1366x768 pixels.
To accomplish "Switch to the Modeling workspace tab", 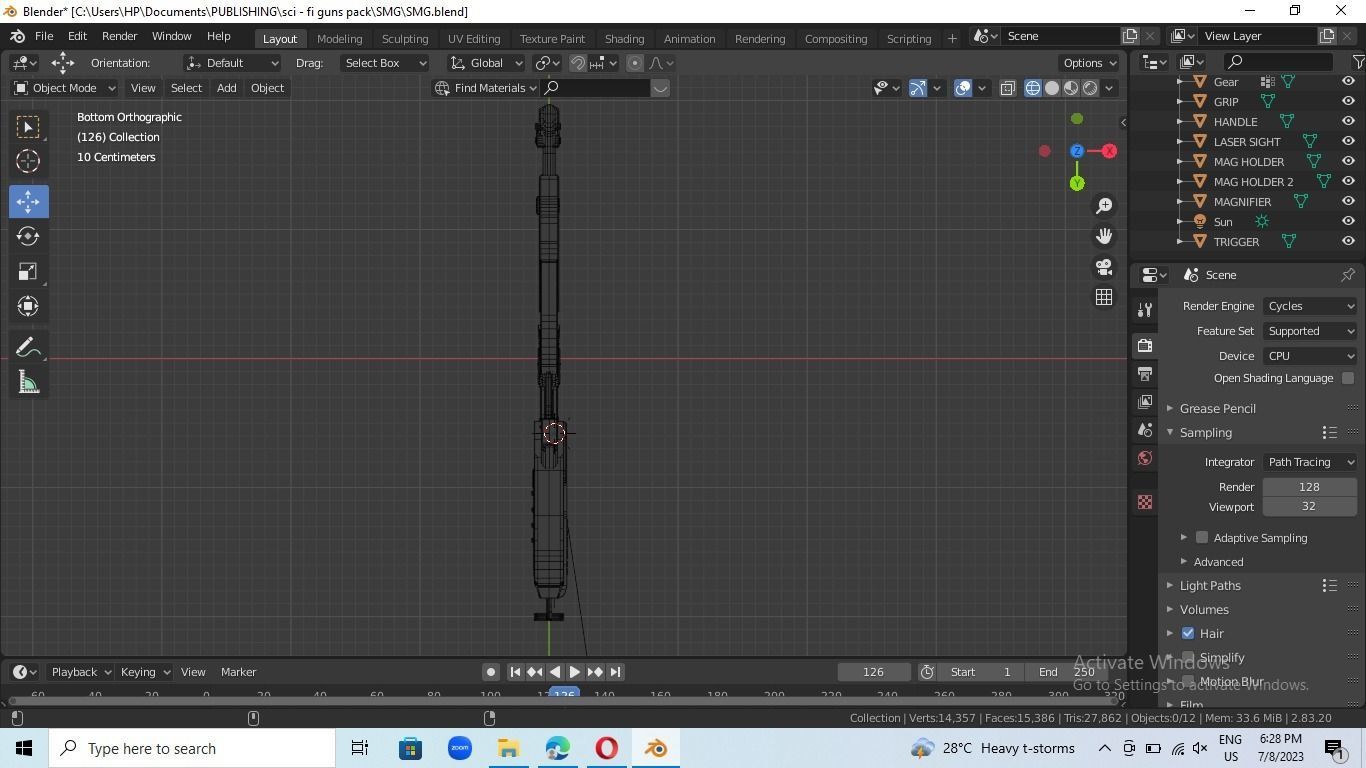I will pyautogui.click(x=339, y=38).
